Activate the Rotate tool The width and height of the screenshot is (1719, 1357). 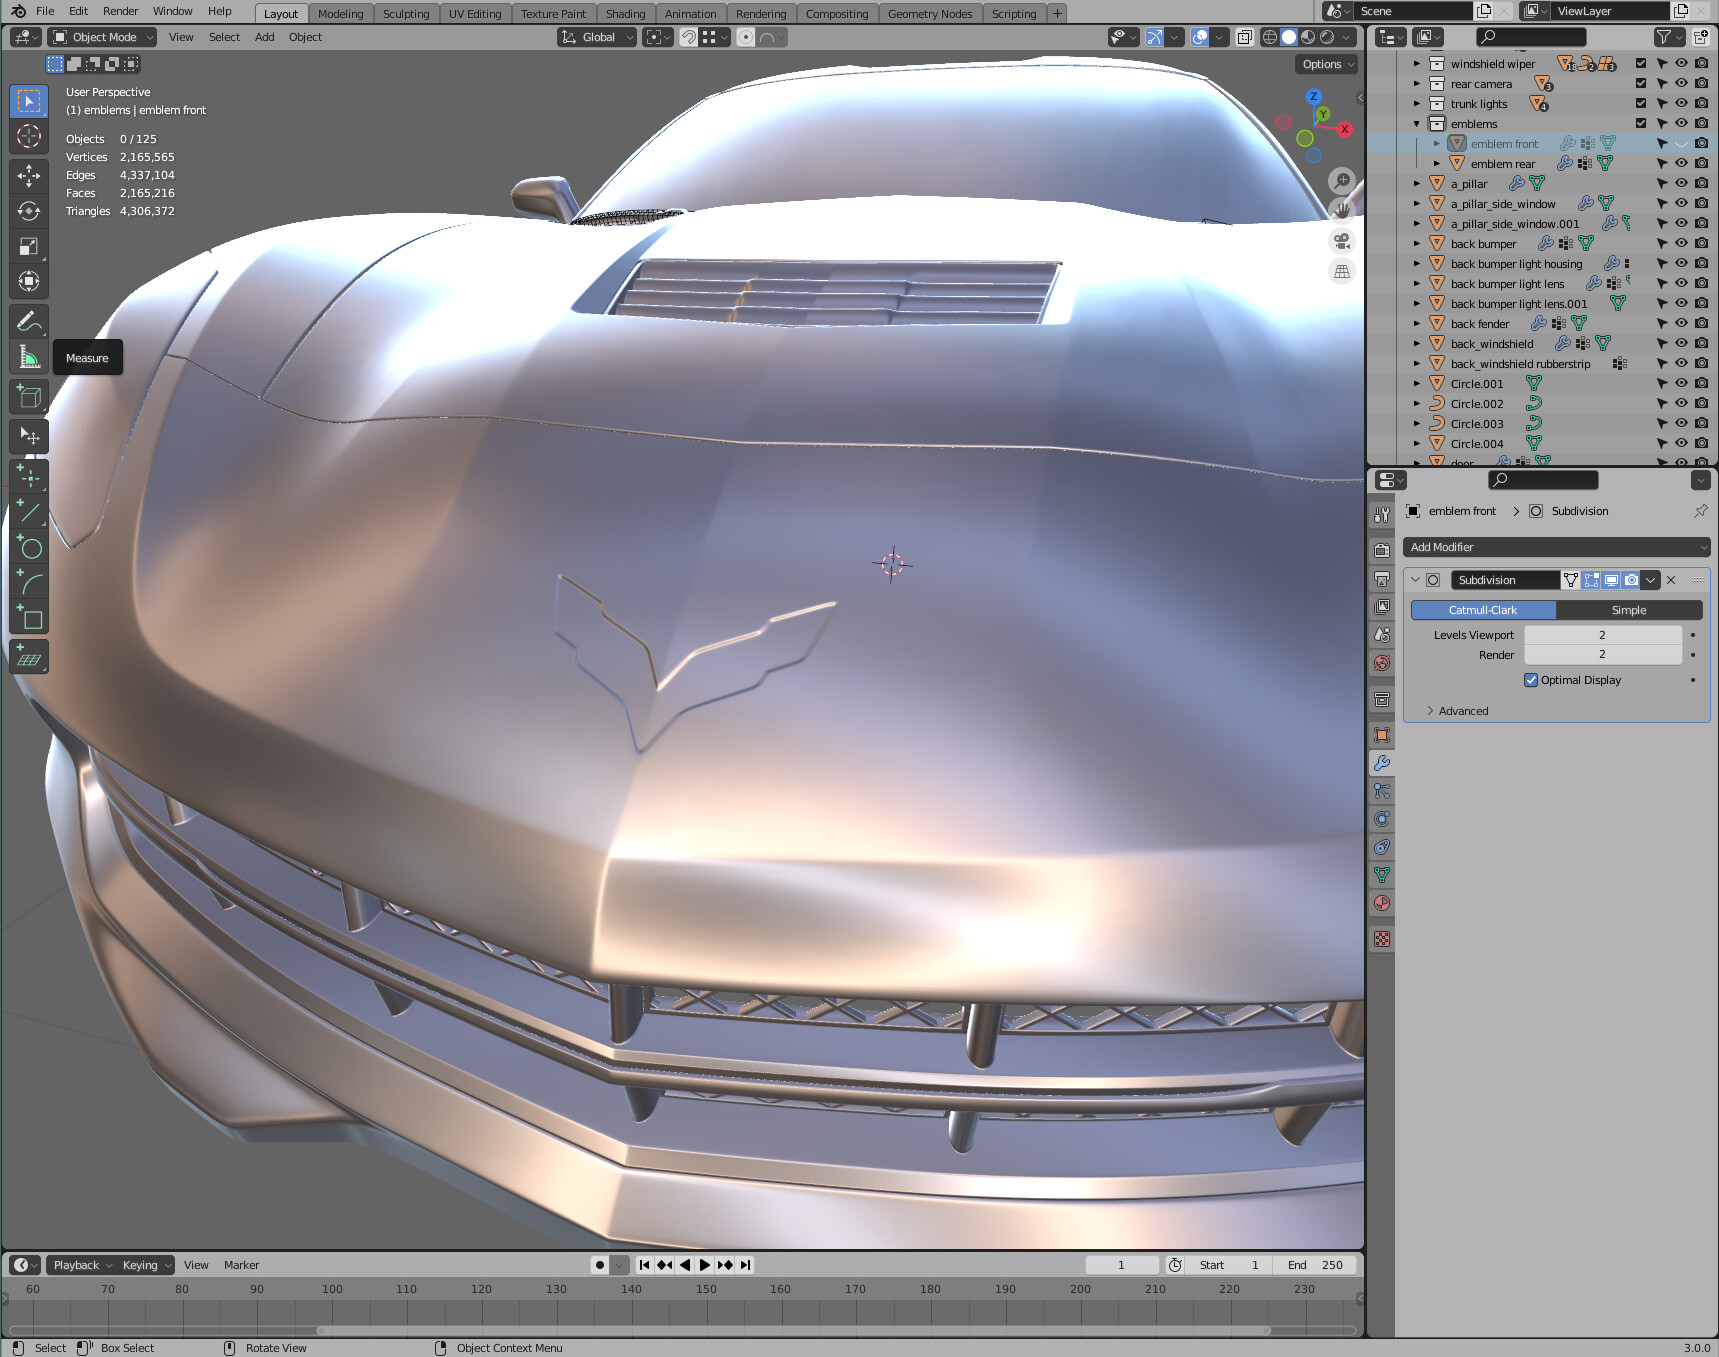pos(29,211)
